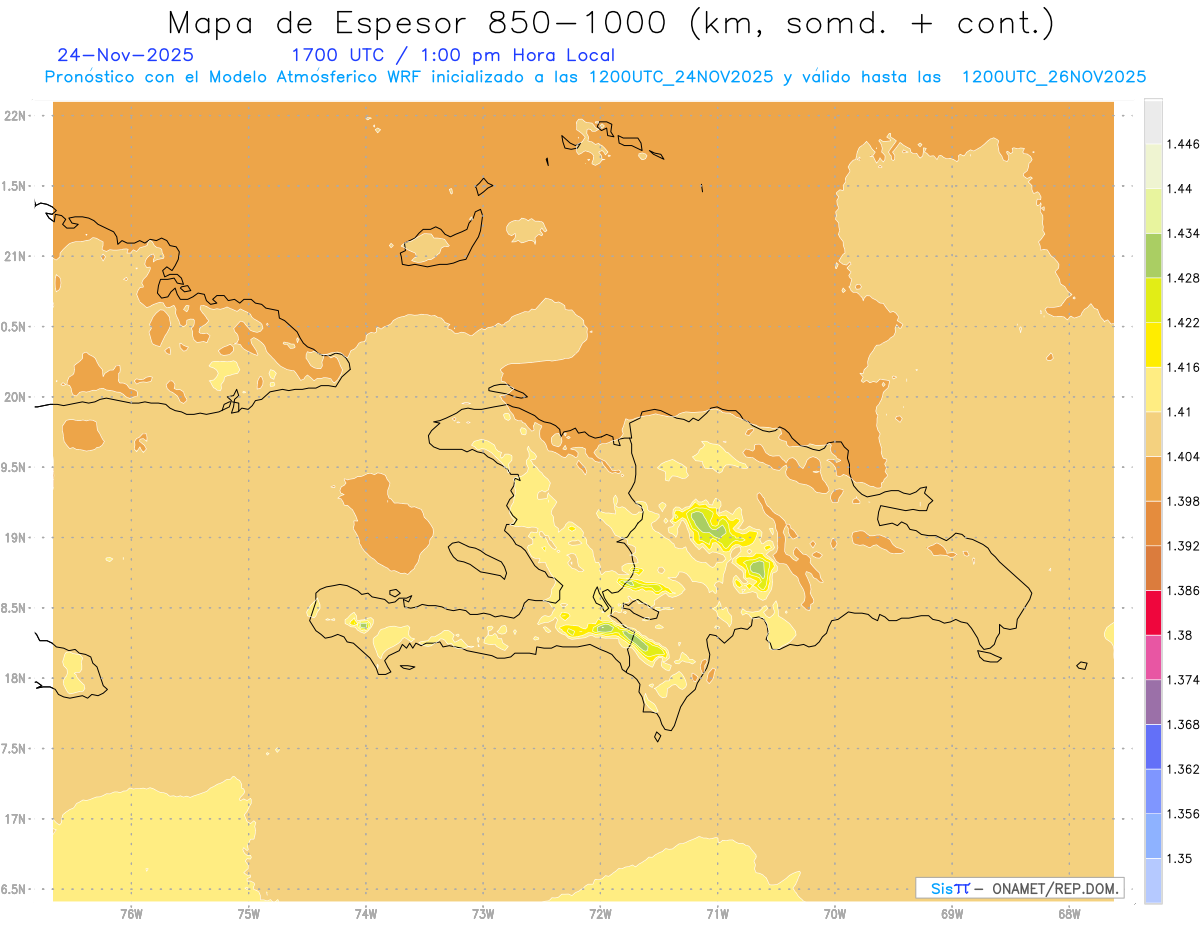Select the valid-until time '1200UTC_26NOV2025'
Screen dimensions: 1200x927
1053,77
